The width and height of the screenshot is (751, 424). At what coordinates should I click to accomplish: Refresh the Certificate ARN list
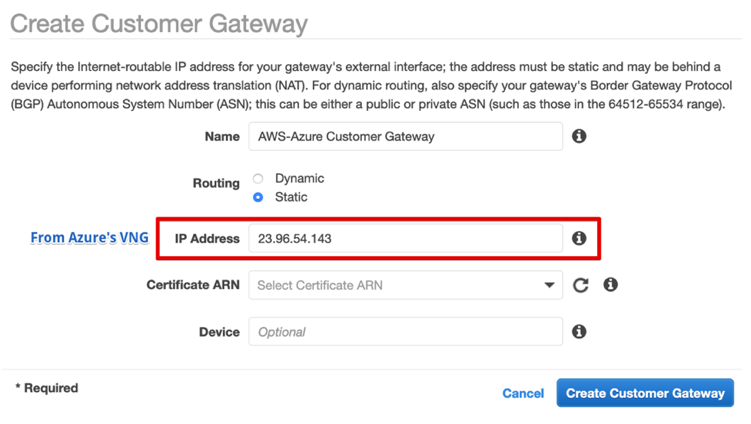580,285
